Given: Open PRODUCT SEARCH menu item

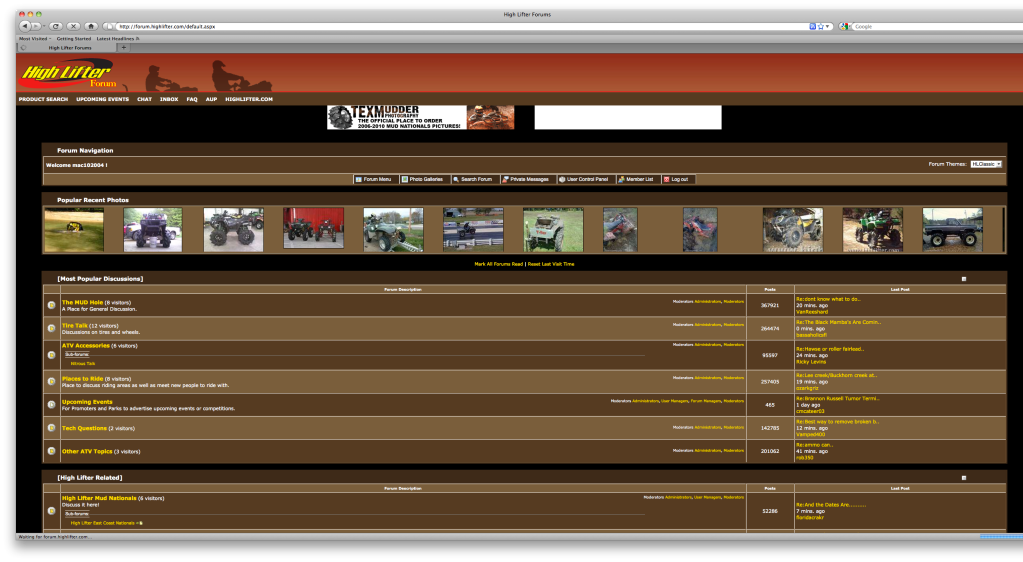Looking at the screenshot, I should point(43,99).
